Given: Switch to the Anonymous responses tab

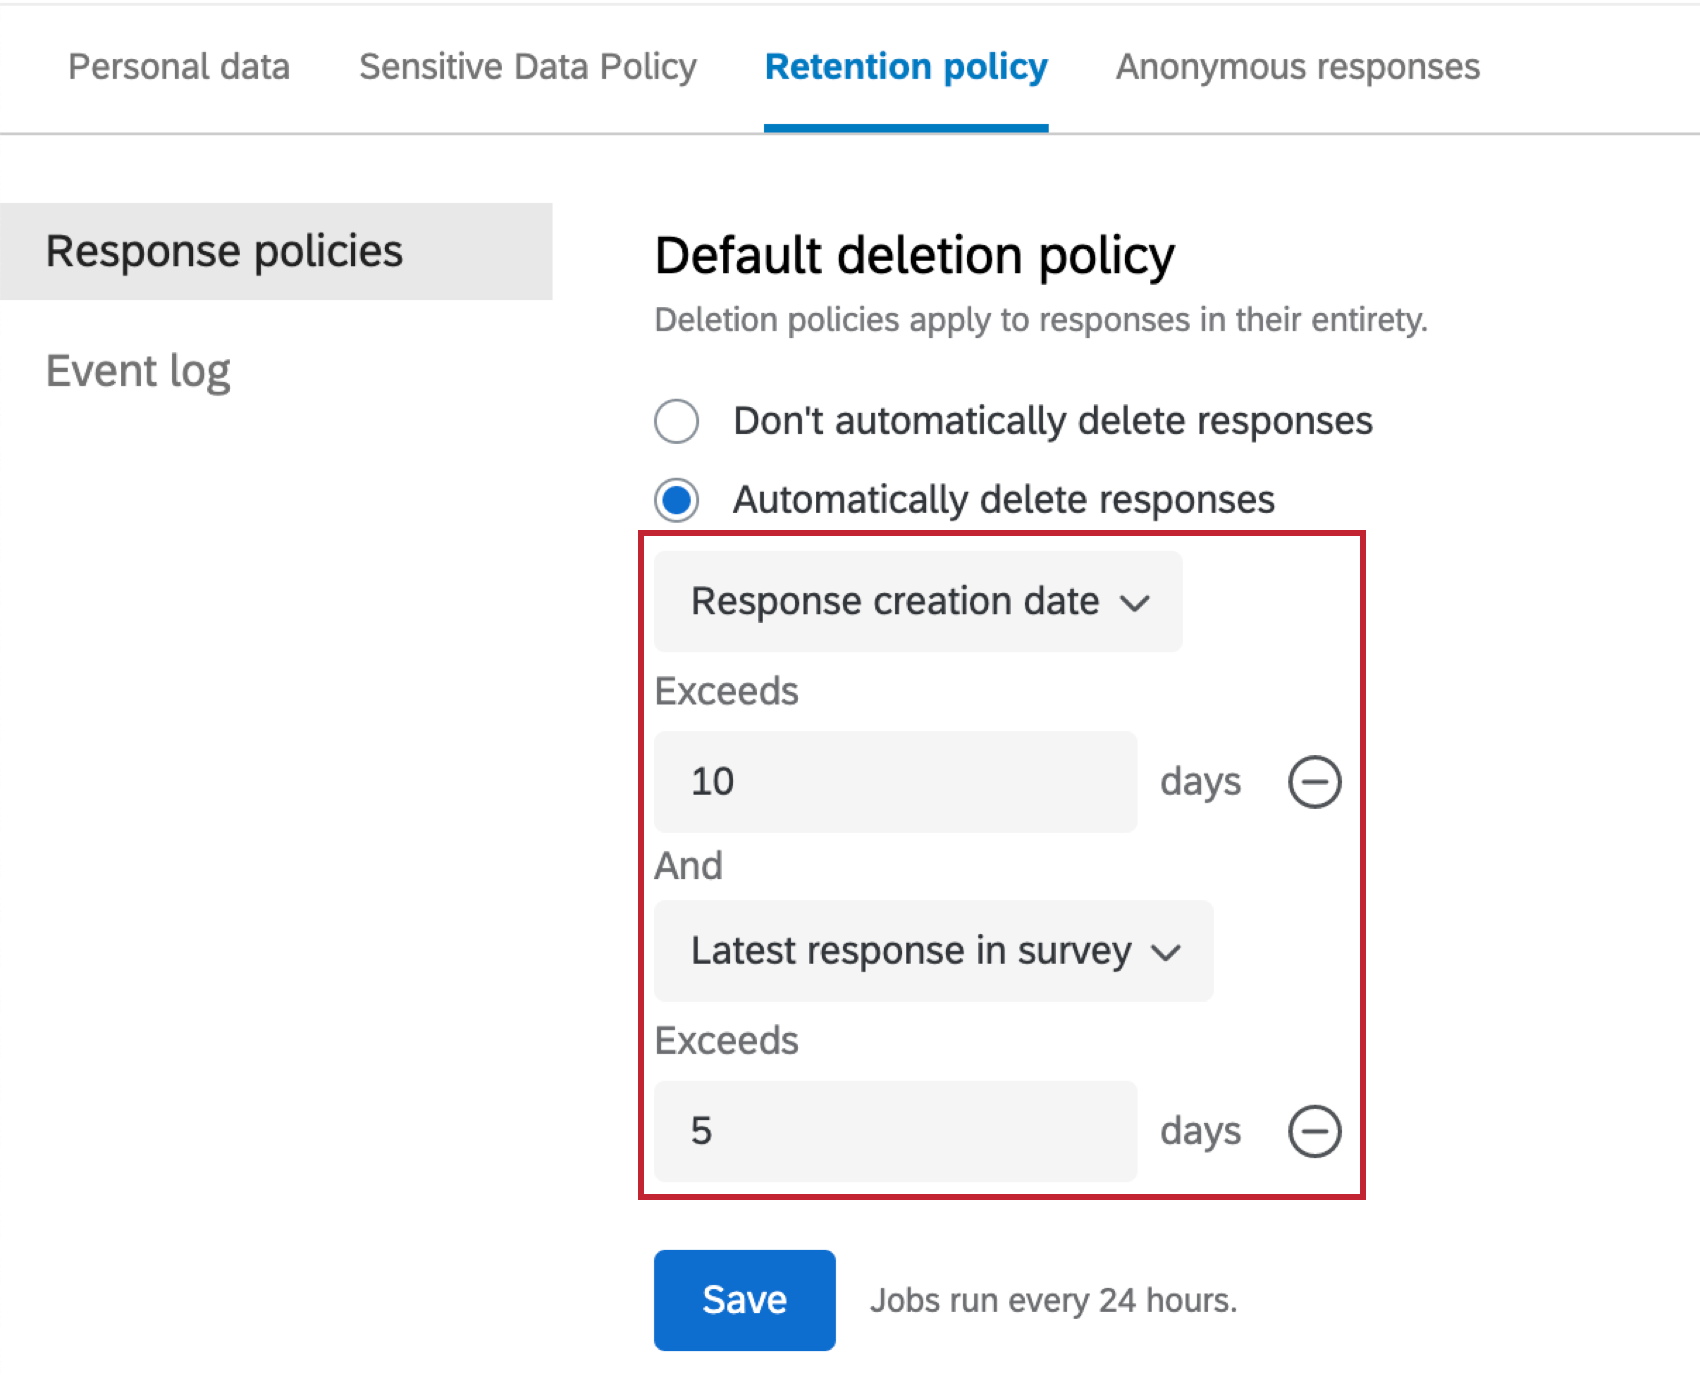Looking at the screenshot, I should tap(1298, 66).
